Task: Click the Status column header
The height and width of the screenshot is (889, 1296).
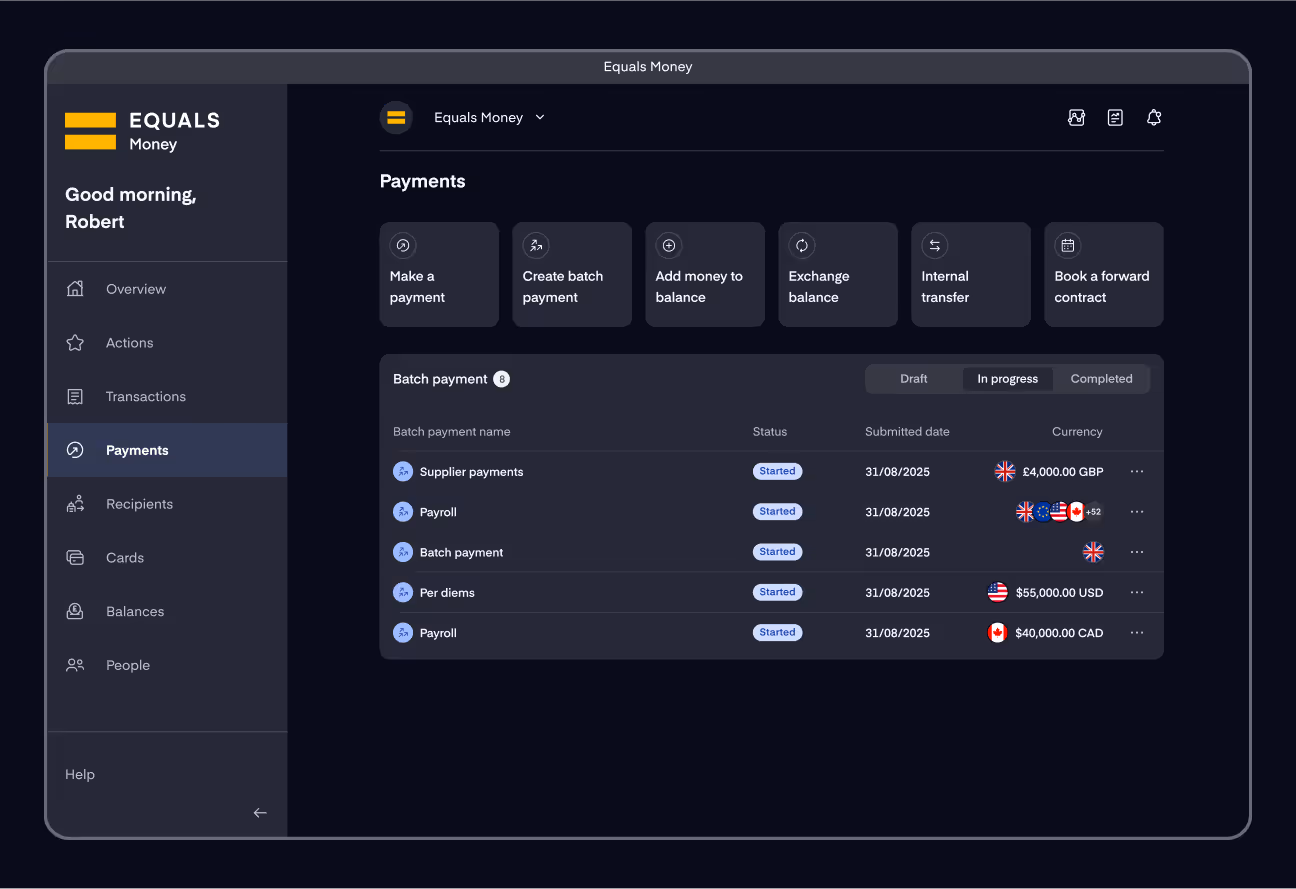Action: (770, 432)
